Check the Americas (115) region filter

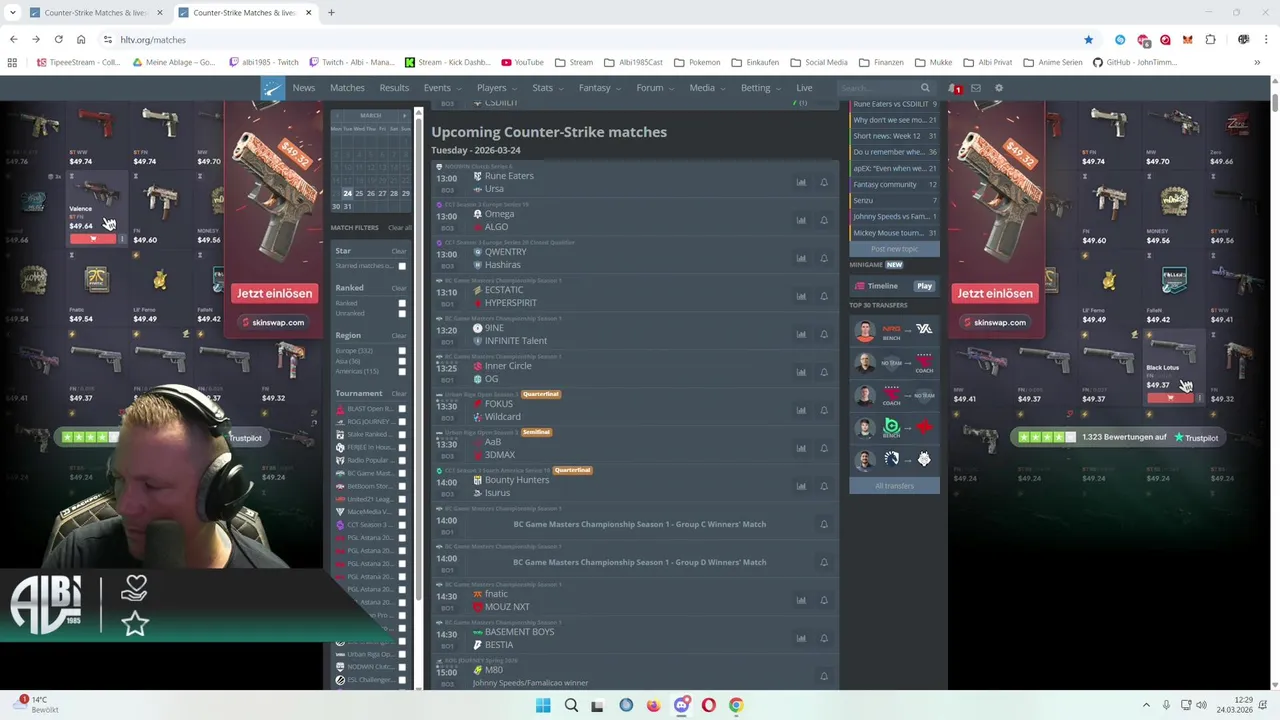(x=402, y=371)
